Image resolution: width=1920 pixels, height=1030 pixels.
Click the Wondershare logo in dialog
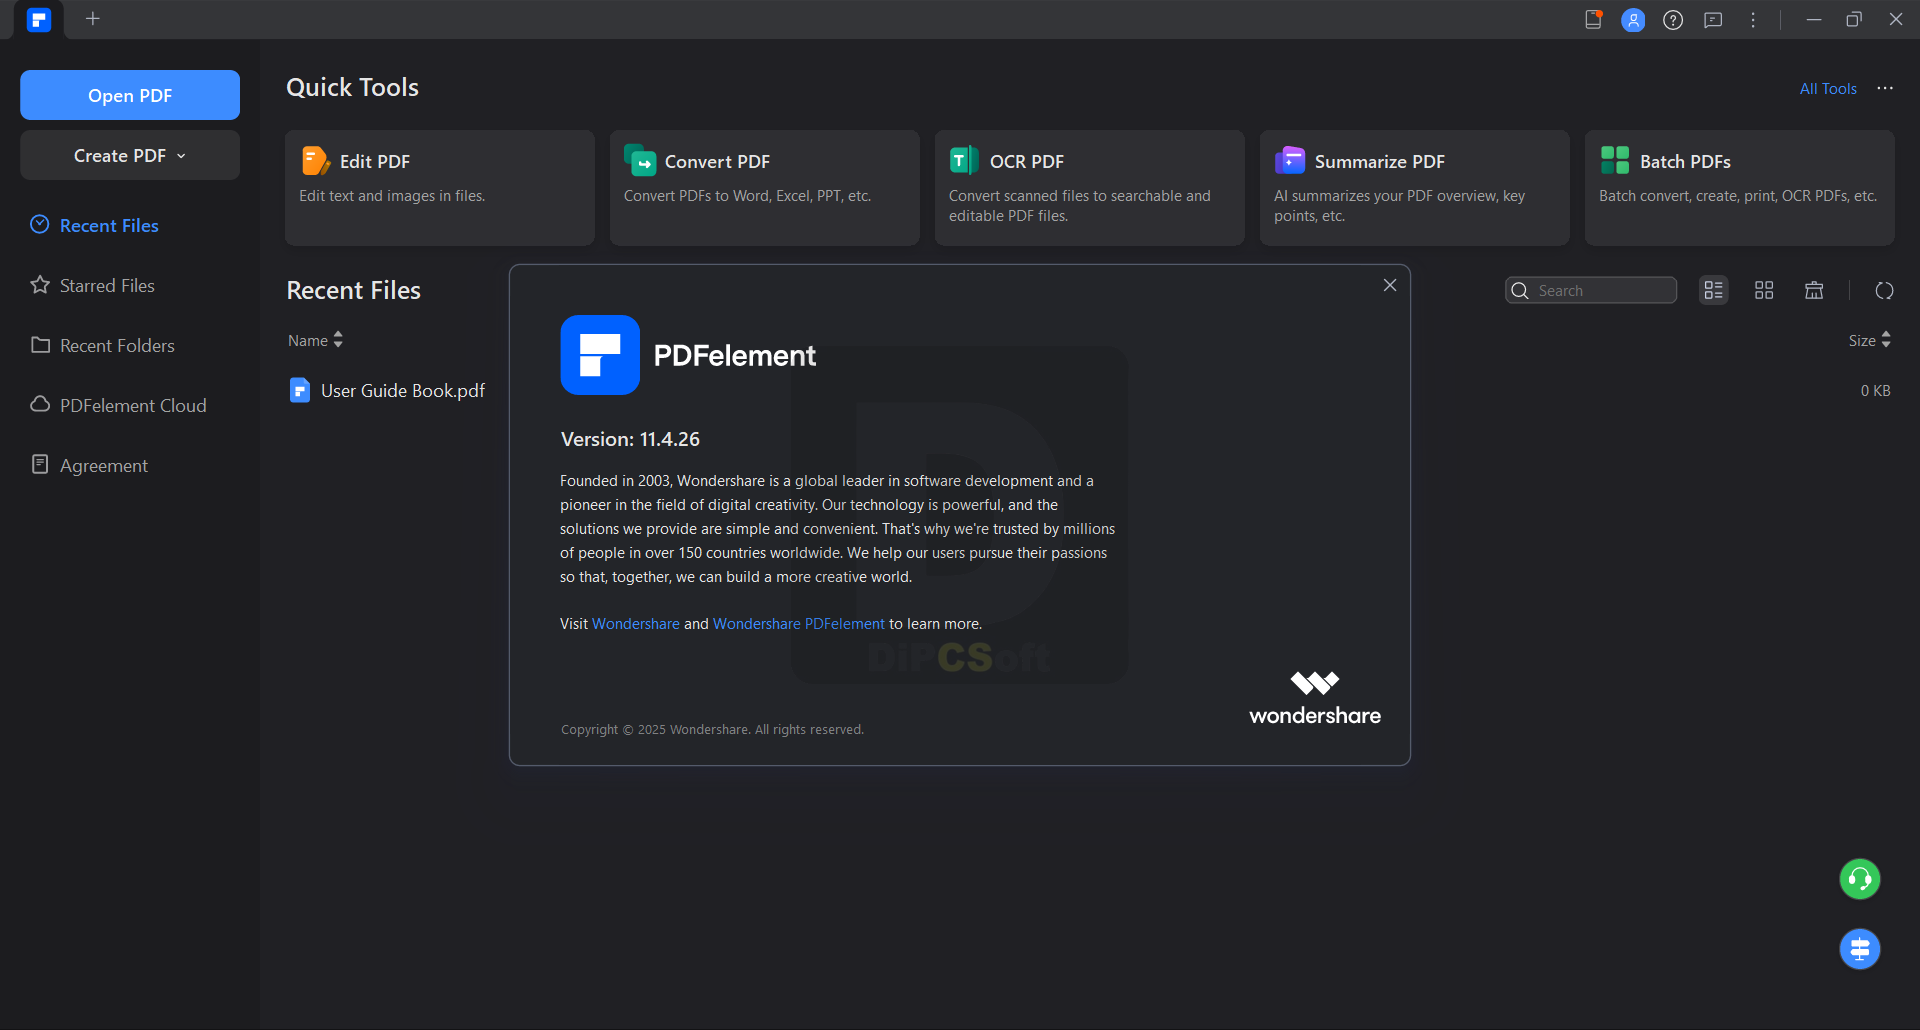coord(1315,698)
